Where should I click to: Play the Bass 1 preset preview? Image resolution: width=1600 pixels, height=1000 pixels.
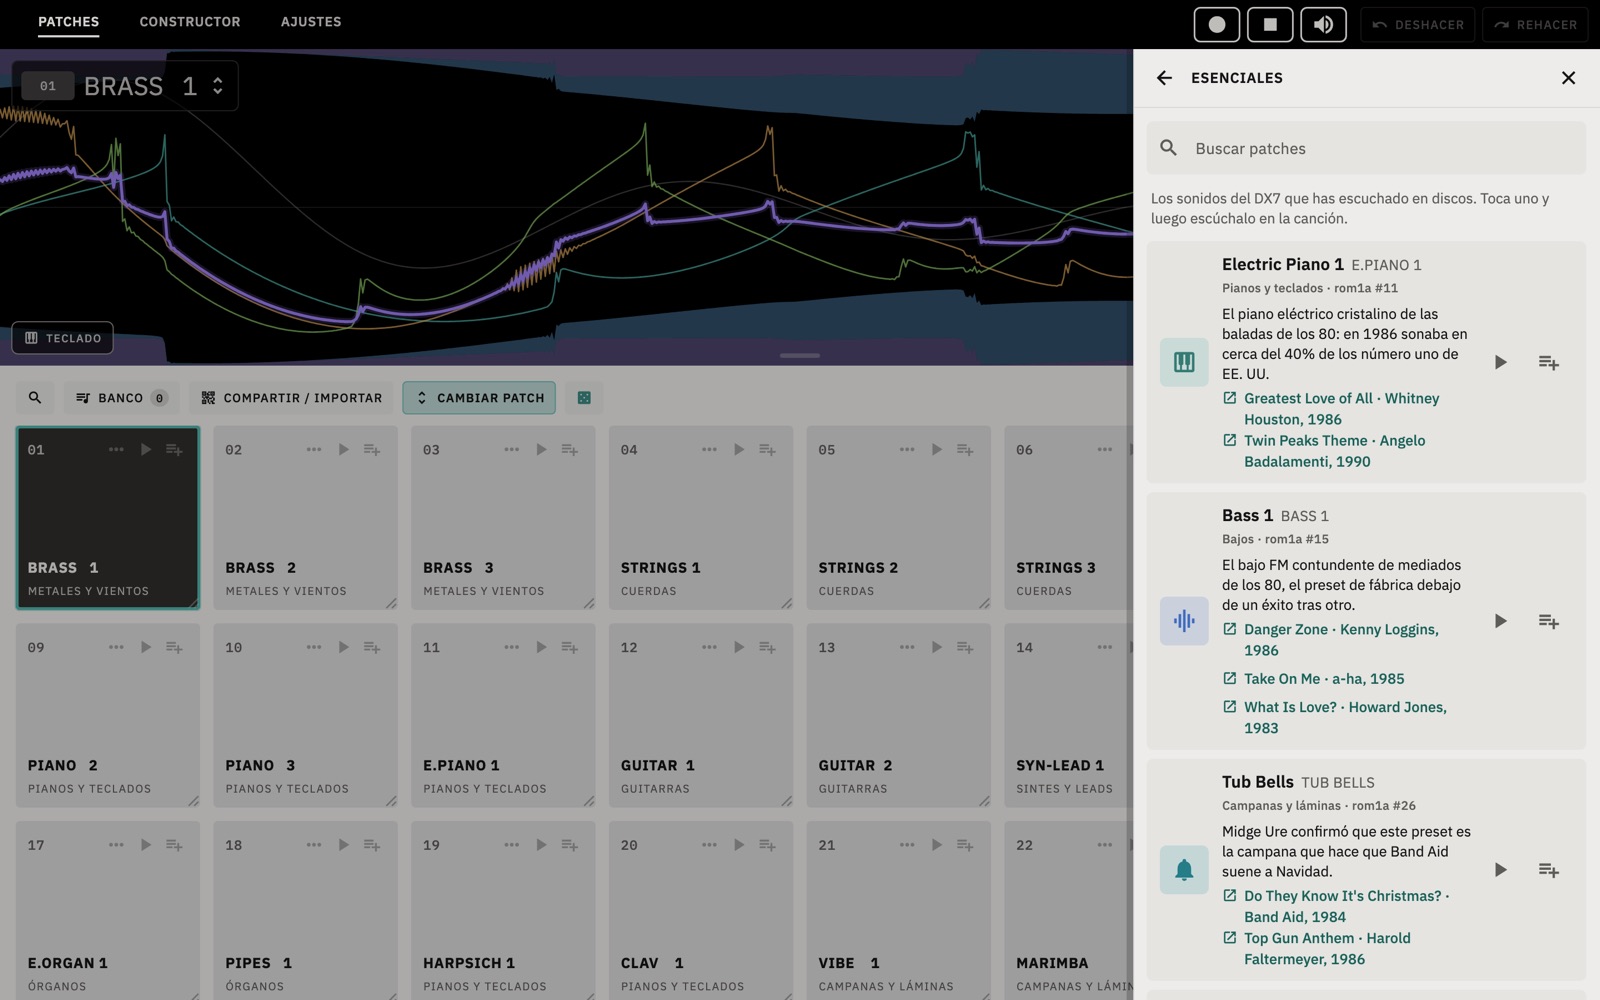coord(1500,621)
